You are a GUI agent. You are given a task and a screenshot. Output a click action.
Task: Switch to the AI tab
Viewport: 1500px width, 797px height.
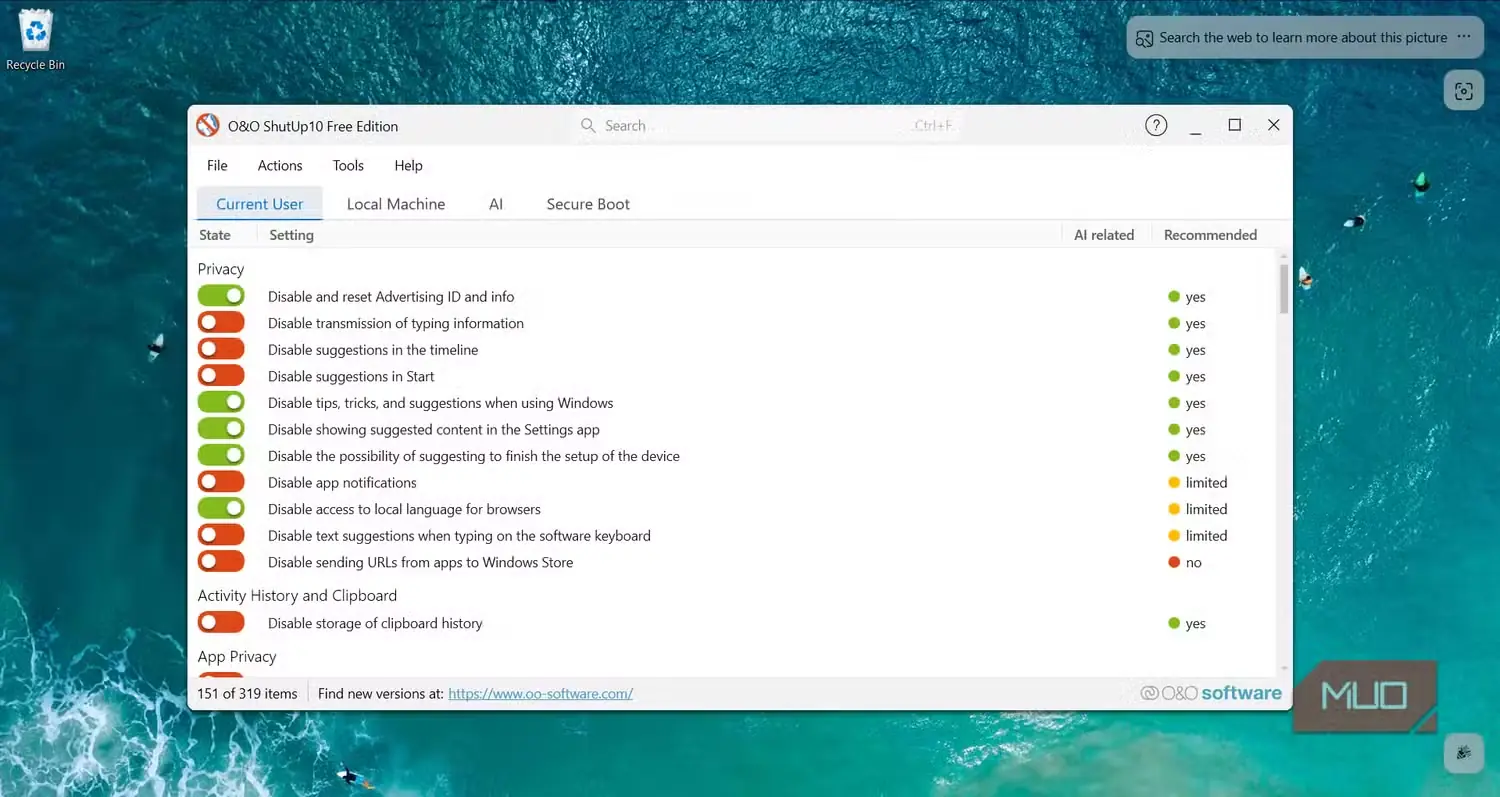point(496,204)
